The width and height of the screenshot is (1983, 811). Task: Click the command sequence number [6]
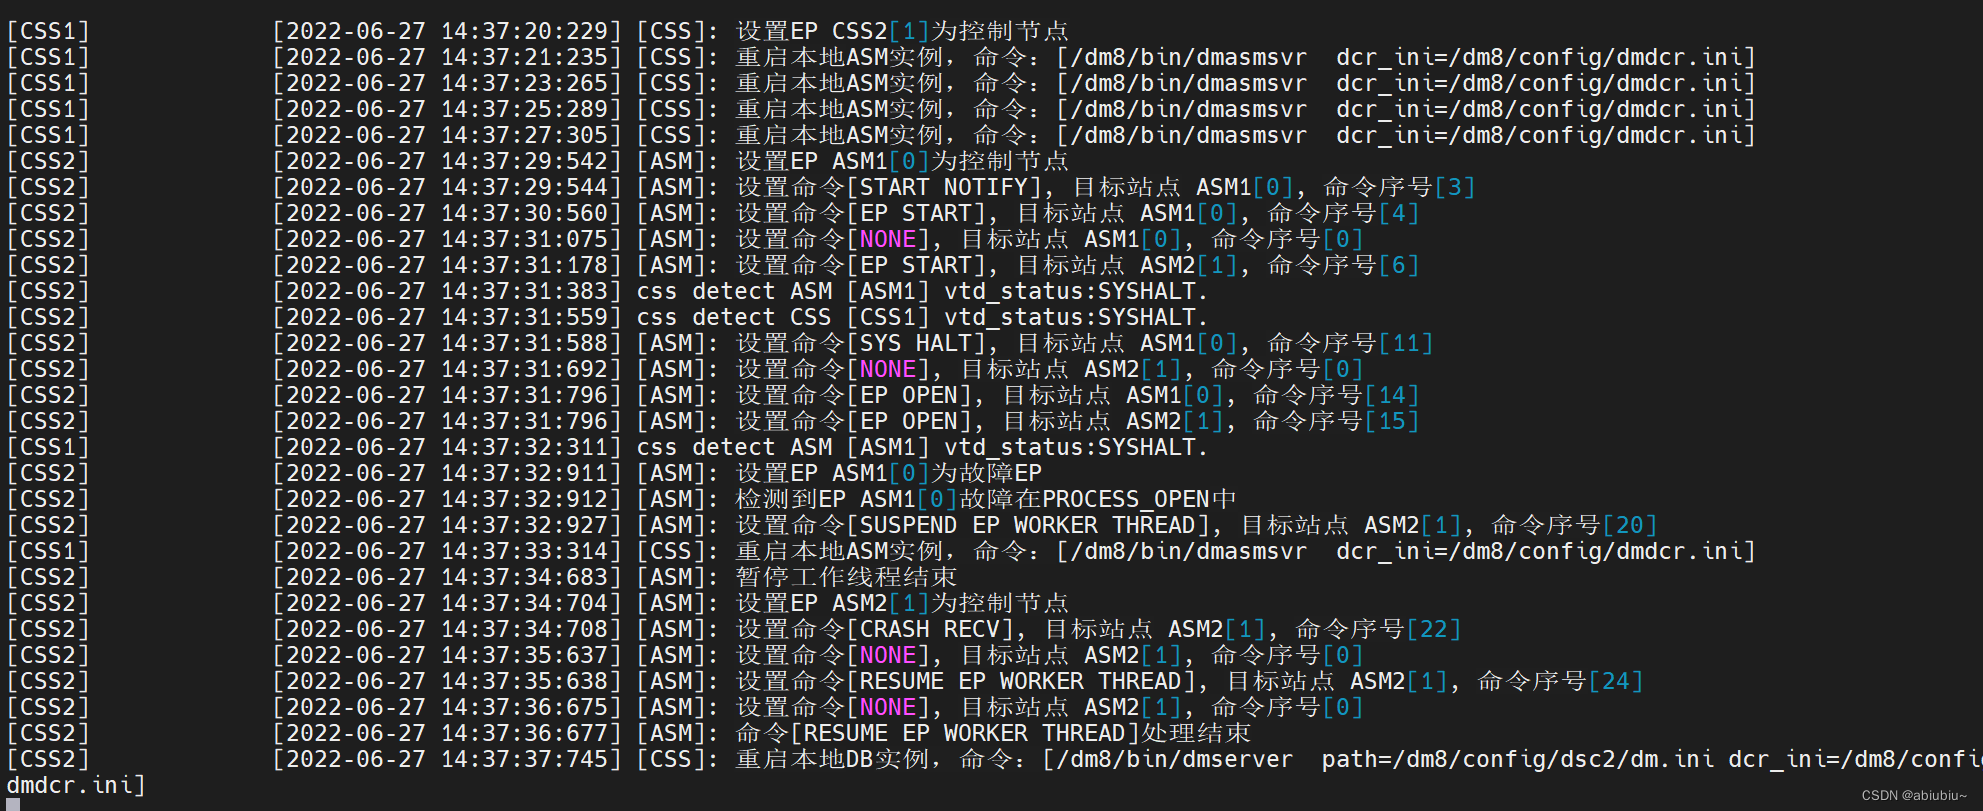click(x=1399, y=266)
